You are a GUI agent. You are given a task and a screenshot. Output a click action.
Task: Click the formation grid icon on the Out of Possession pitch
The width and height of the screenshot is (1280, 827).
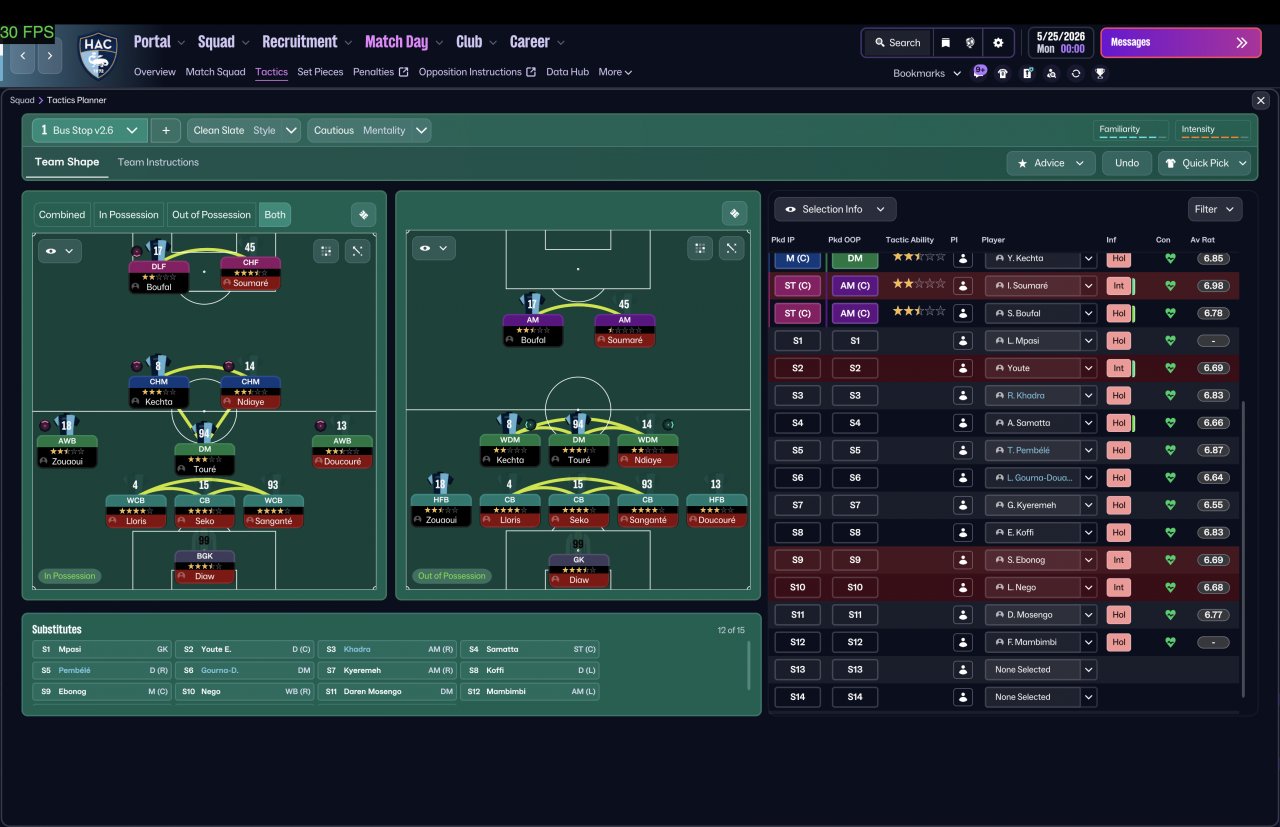coord(700,248)
